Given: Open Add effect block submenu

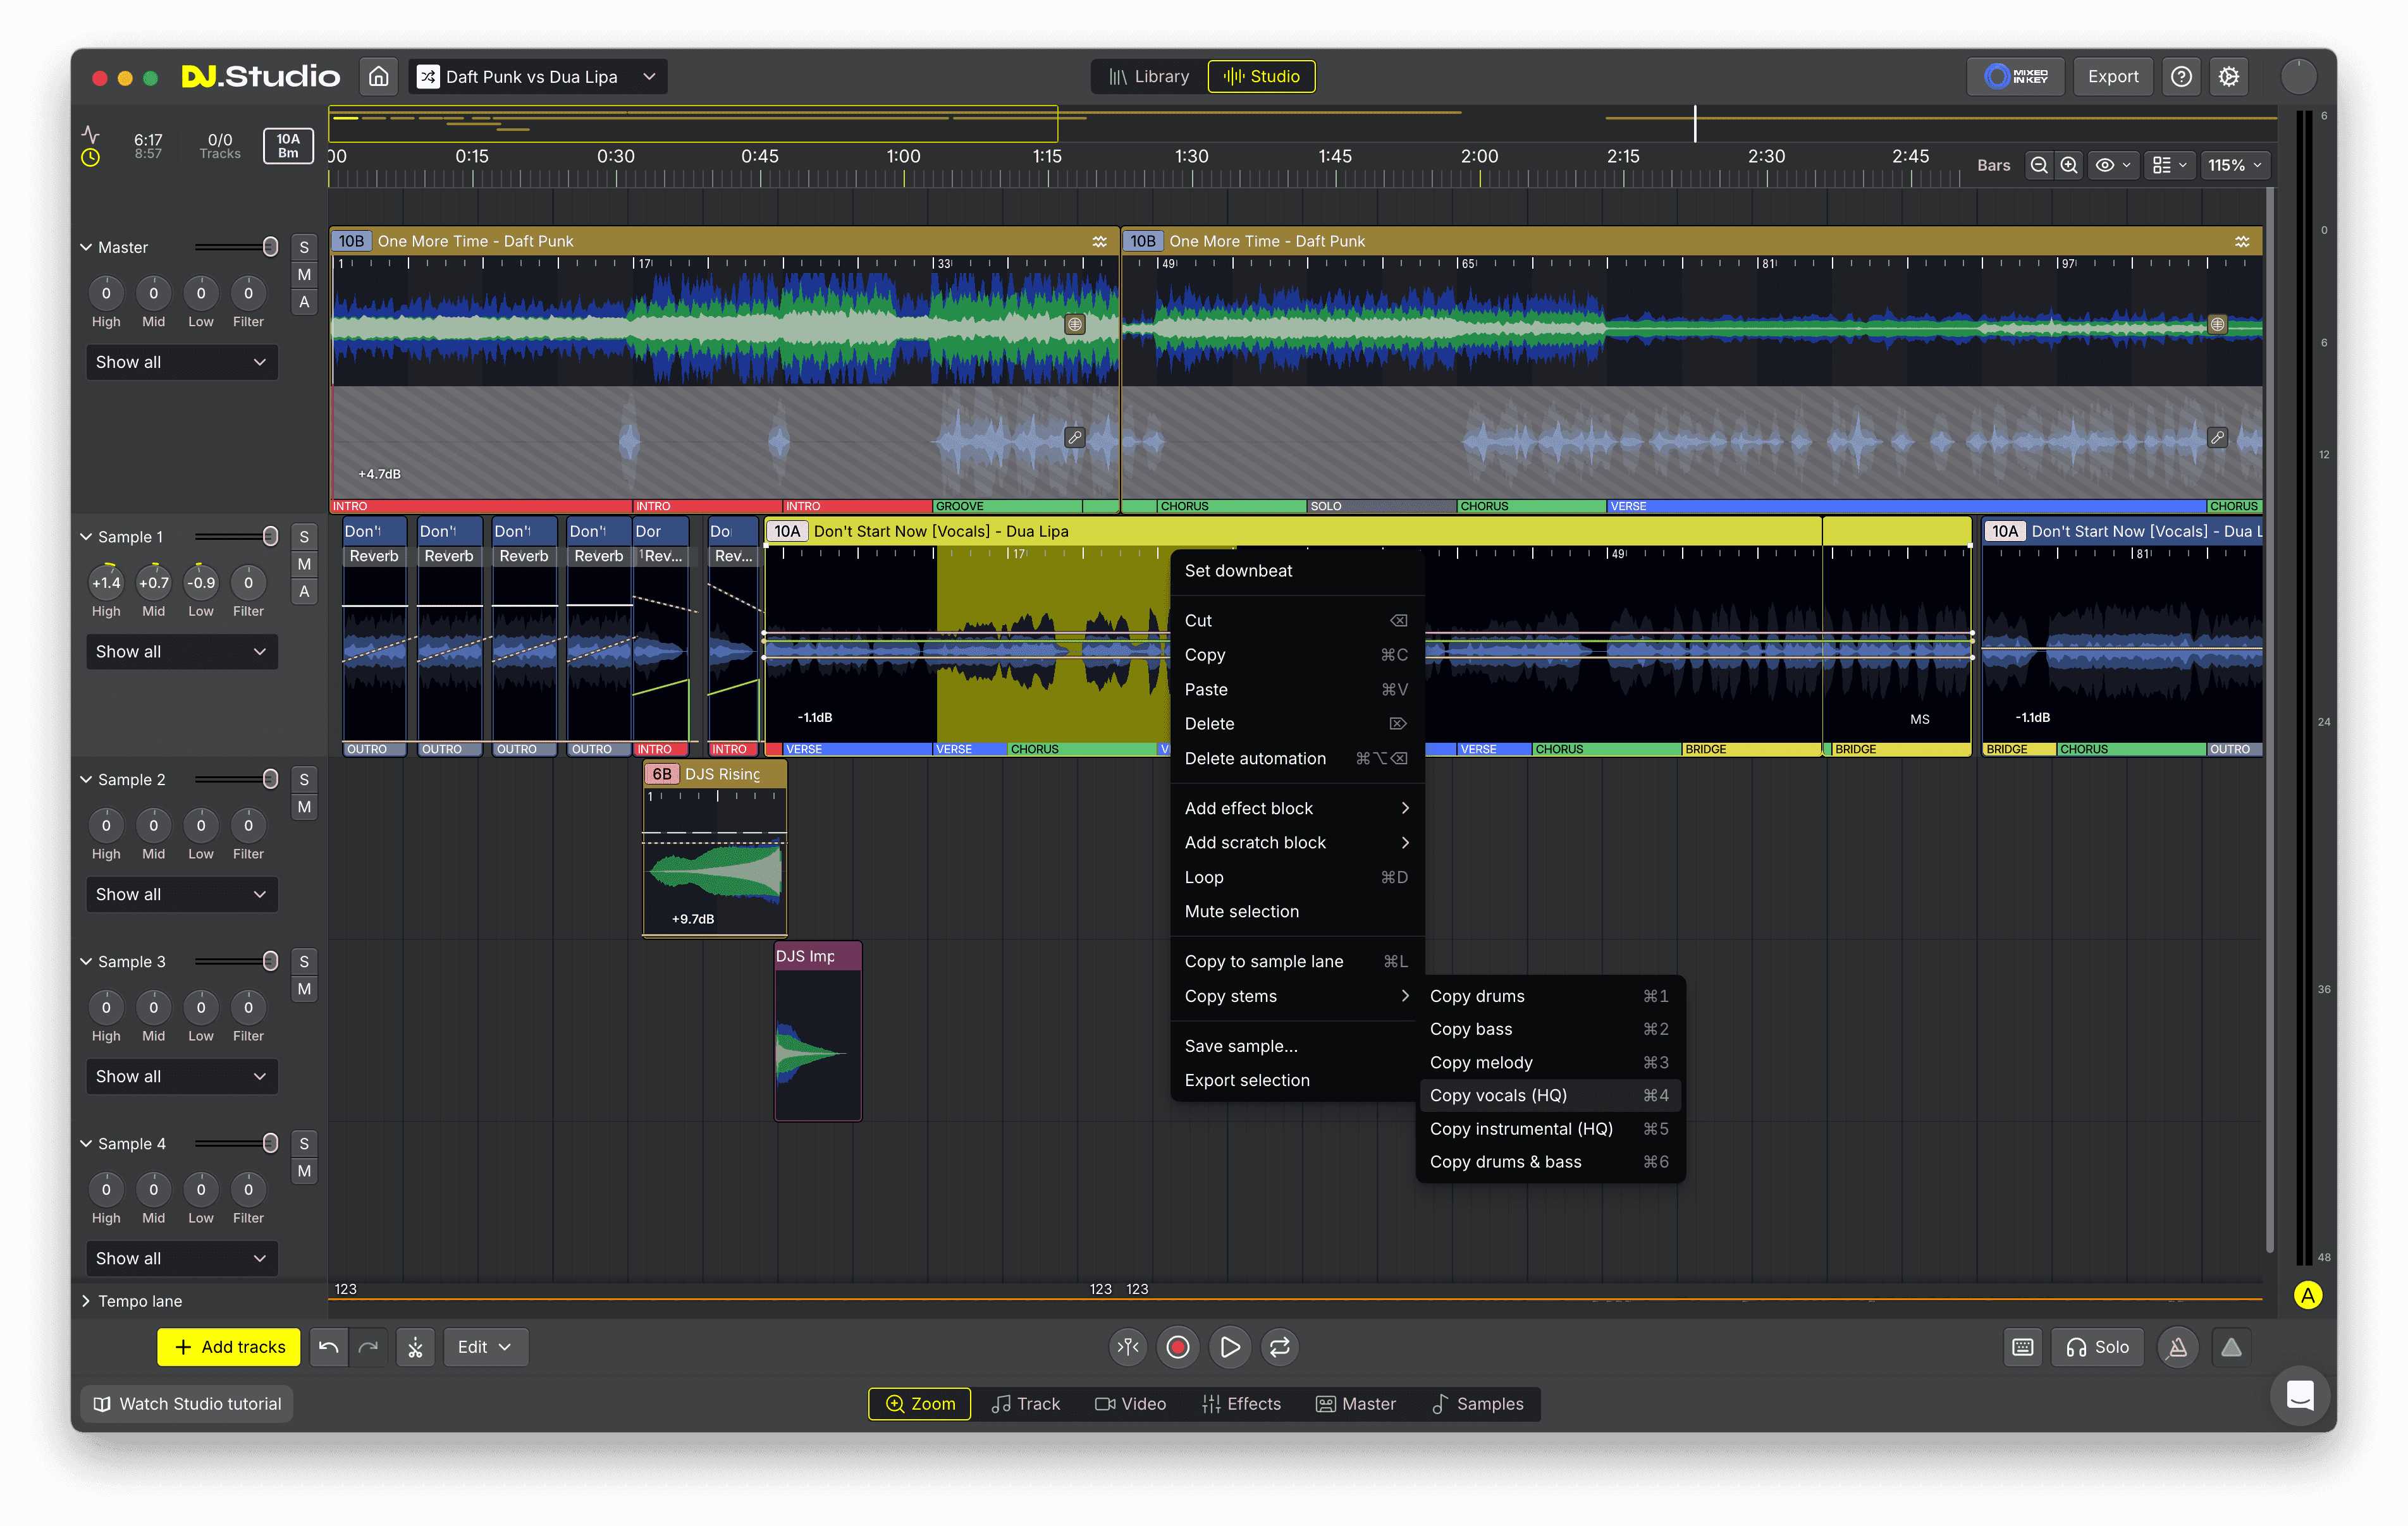Looking at the screenshot, I should coord(1296,808).
